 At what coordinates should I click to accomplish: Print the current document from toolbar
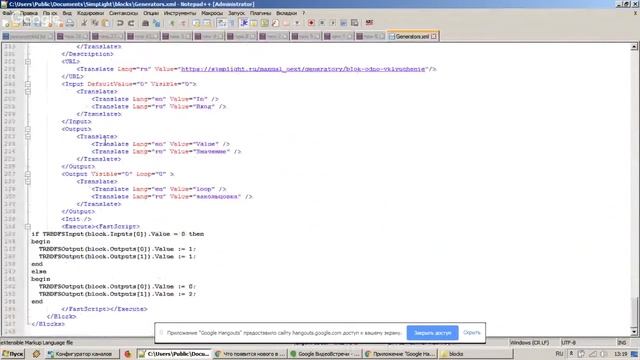click(x=70, y=23)
